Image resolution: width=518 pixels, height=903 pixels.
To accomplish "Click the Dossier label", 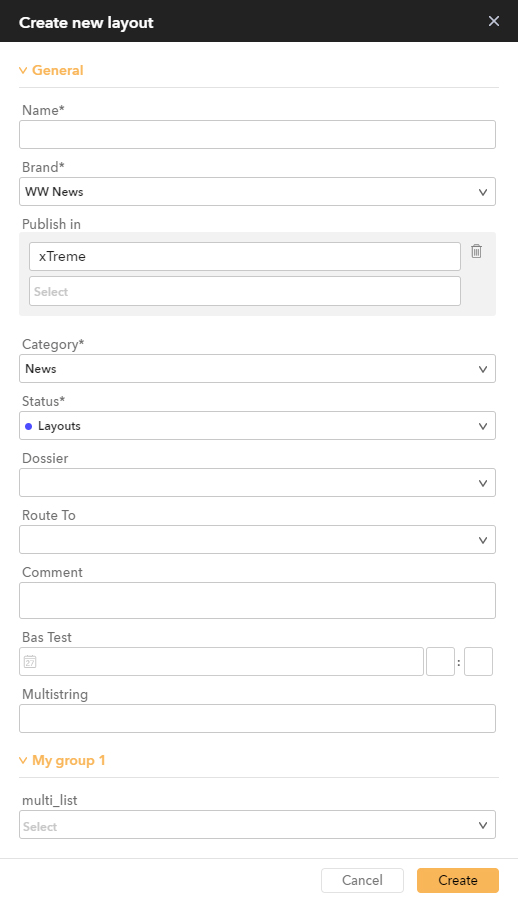I will (45, 458).
